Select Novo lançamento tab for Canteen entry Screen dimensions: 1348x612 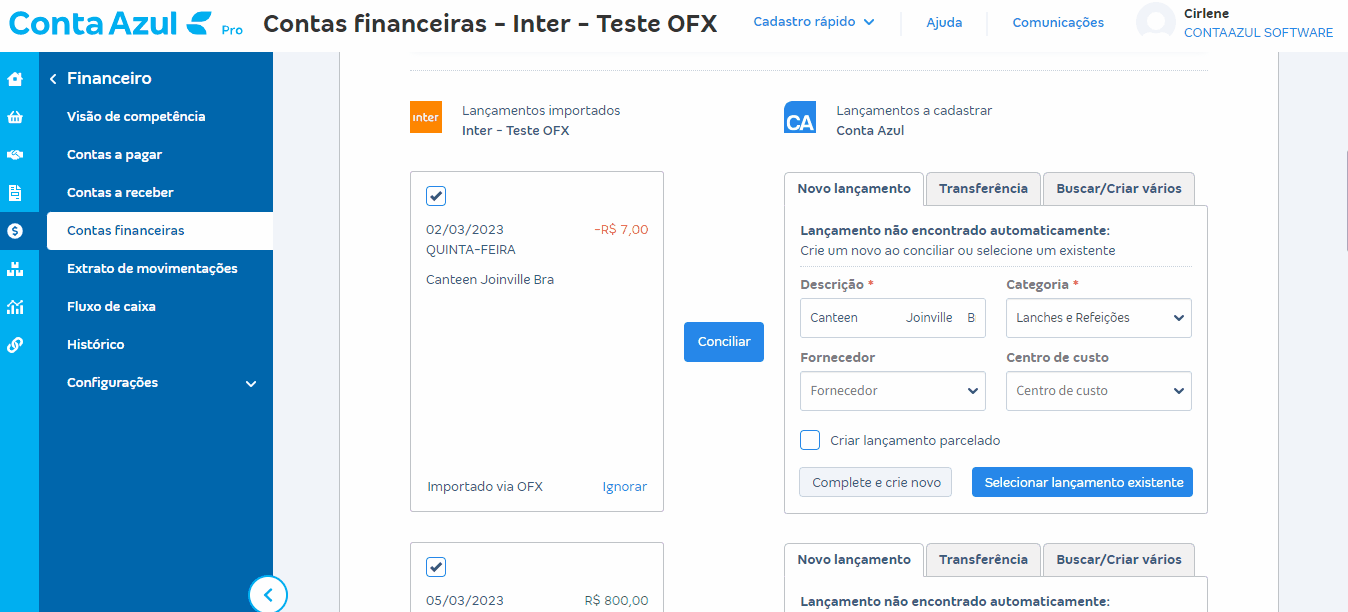click(854, 189)
